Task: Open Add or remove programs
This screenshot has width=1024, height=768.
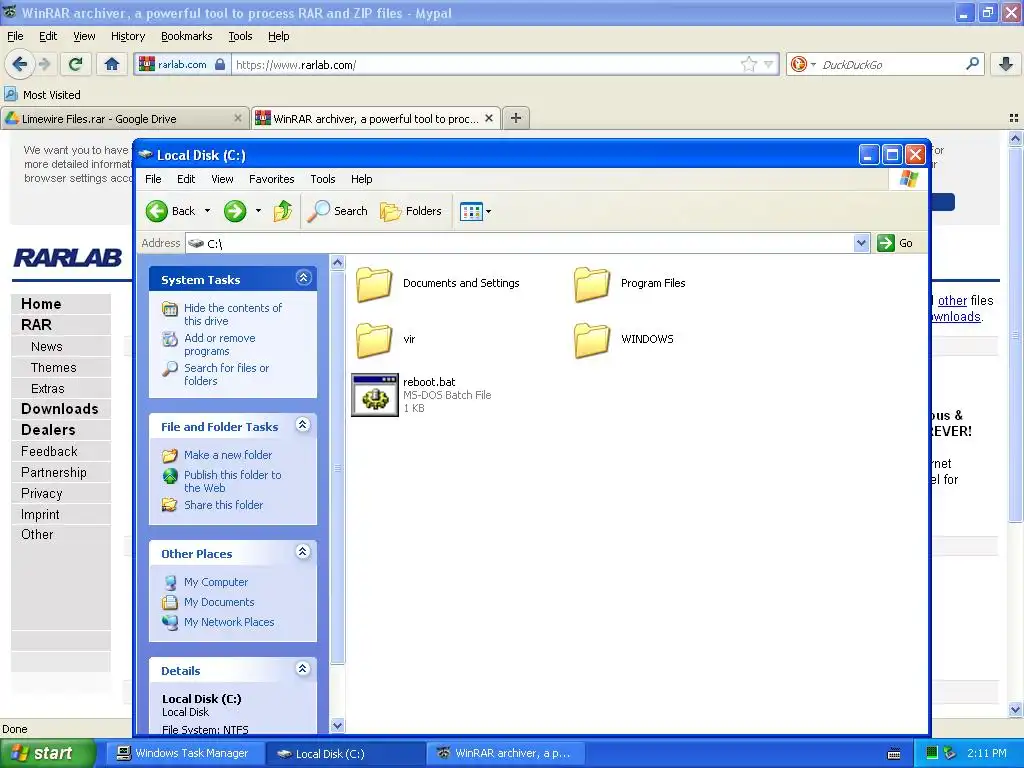Action: point(219,344)
